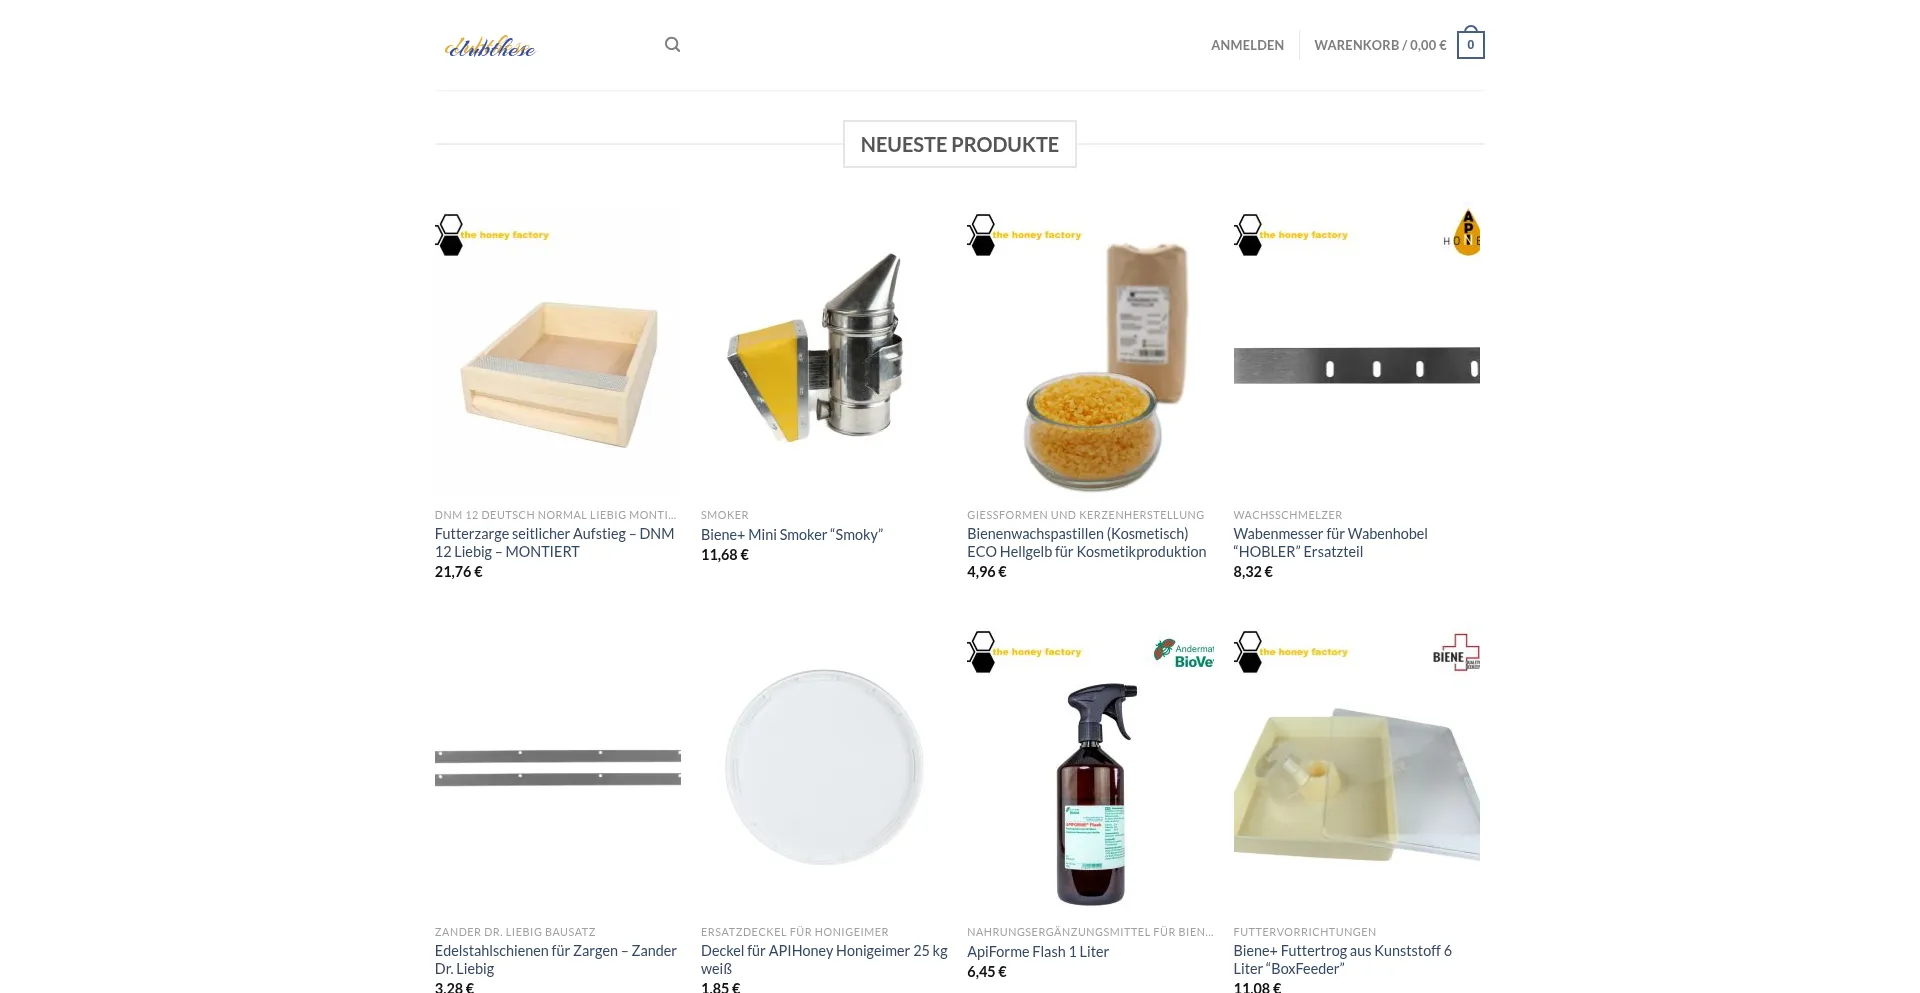
Task: Open the Warenkorb 0,00 € menu item
Action: click(x=1380, y=45)
